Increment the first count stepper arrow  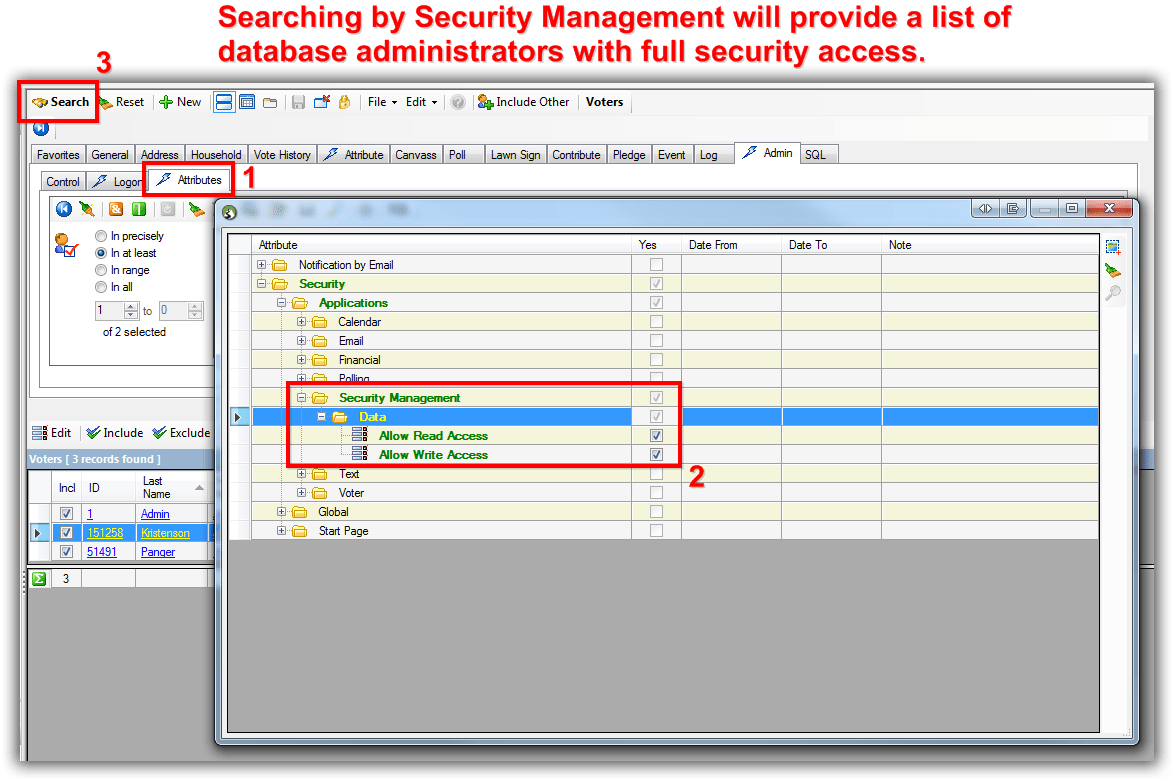pyautogui.click(x=131, y=306)
